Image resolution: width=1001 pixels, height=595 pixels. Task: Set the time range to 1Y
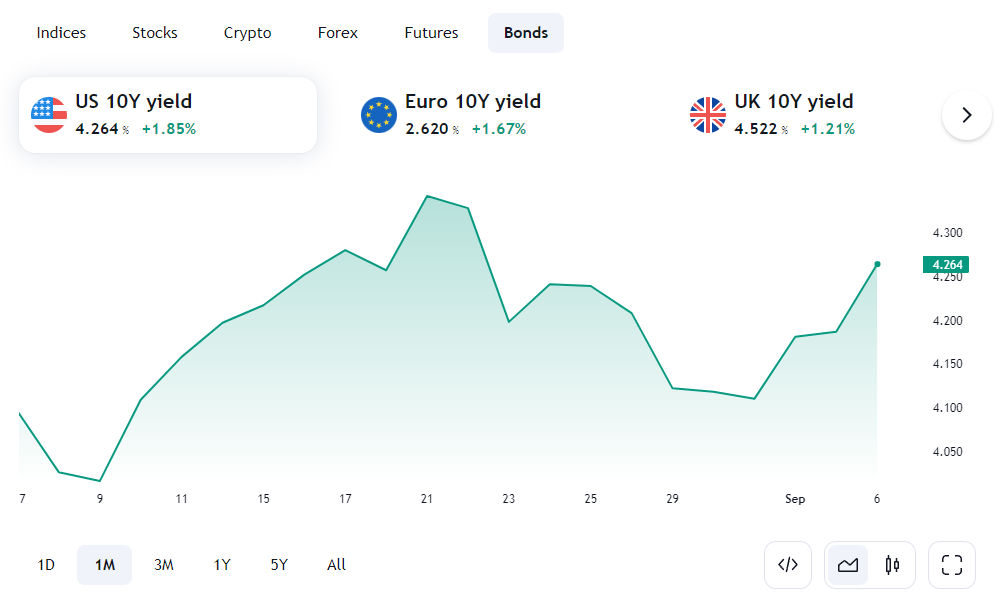point(222,565)
